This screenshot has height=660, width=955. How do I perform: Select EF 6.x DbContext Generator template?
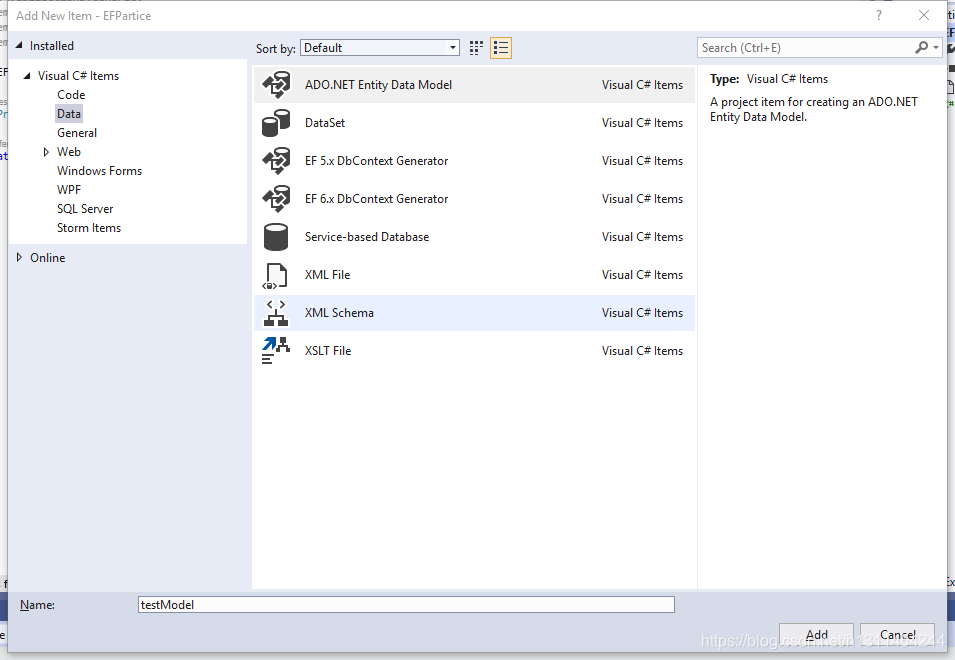coord(474,199)
